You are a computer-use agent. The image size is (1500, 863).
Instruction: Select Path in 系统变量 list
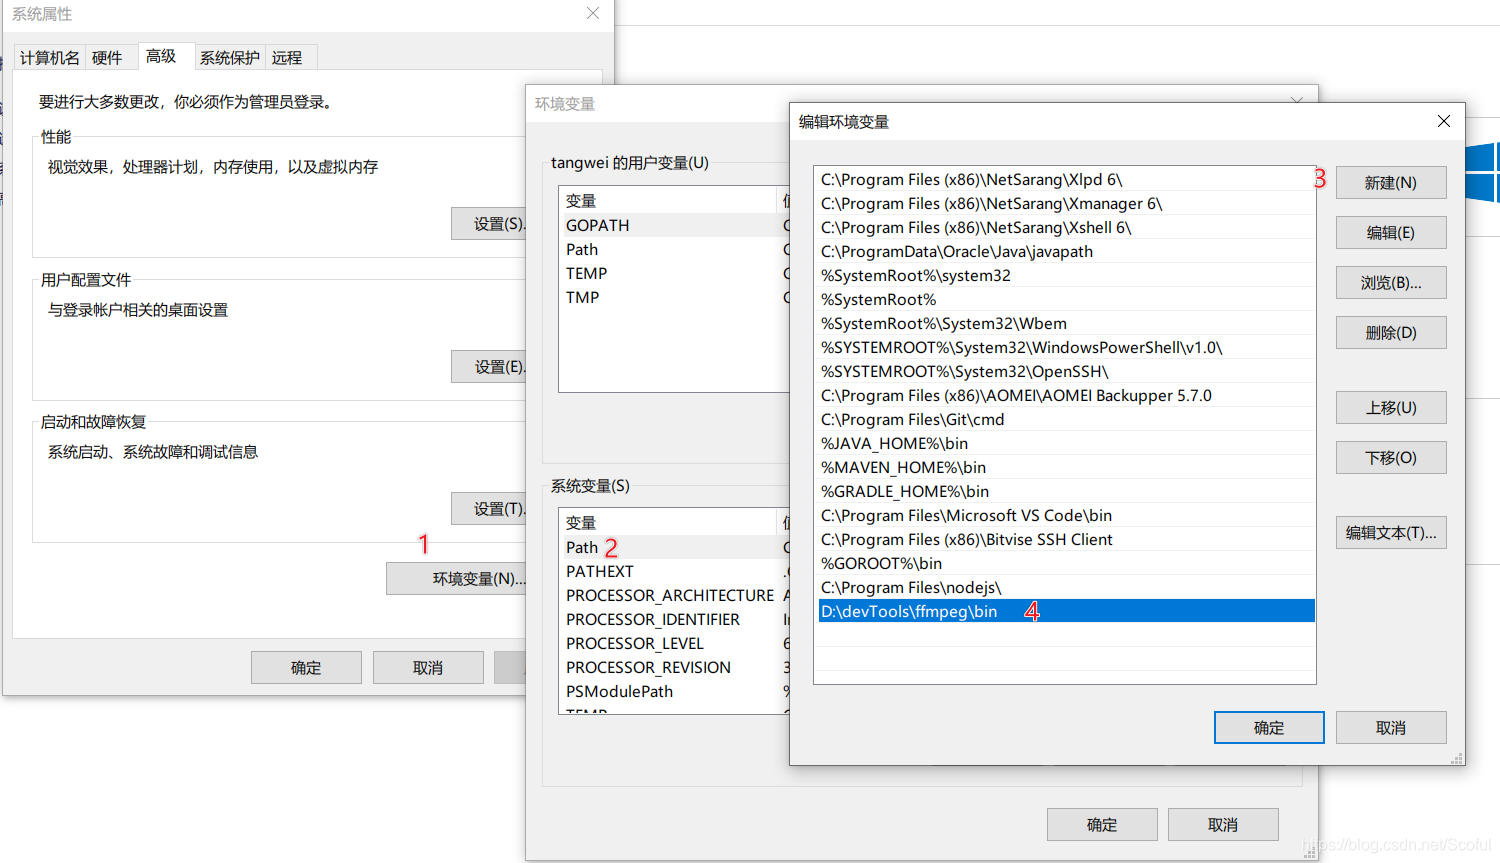click(x=675, y=547)
